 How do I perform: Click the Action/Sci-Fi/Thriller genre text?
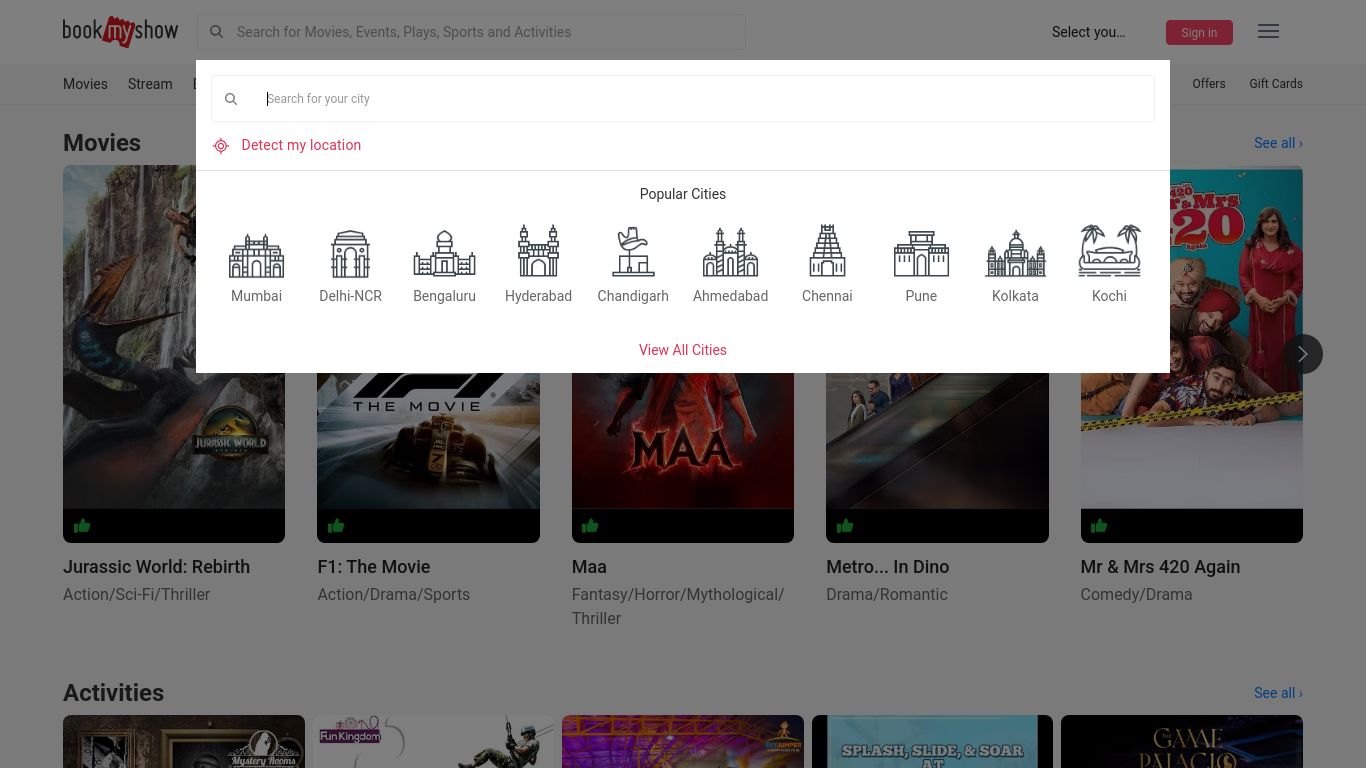[136, 594]
